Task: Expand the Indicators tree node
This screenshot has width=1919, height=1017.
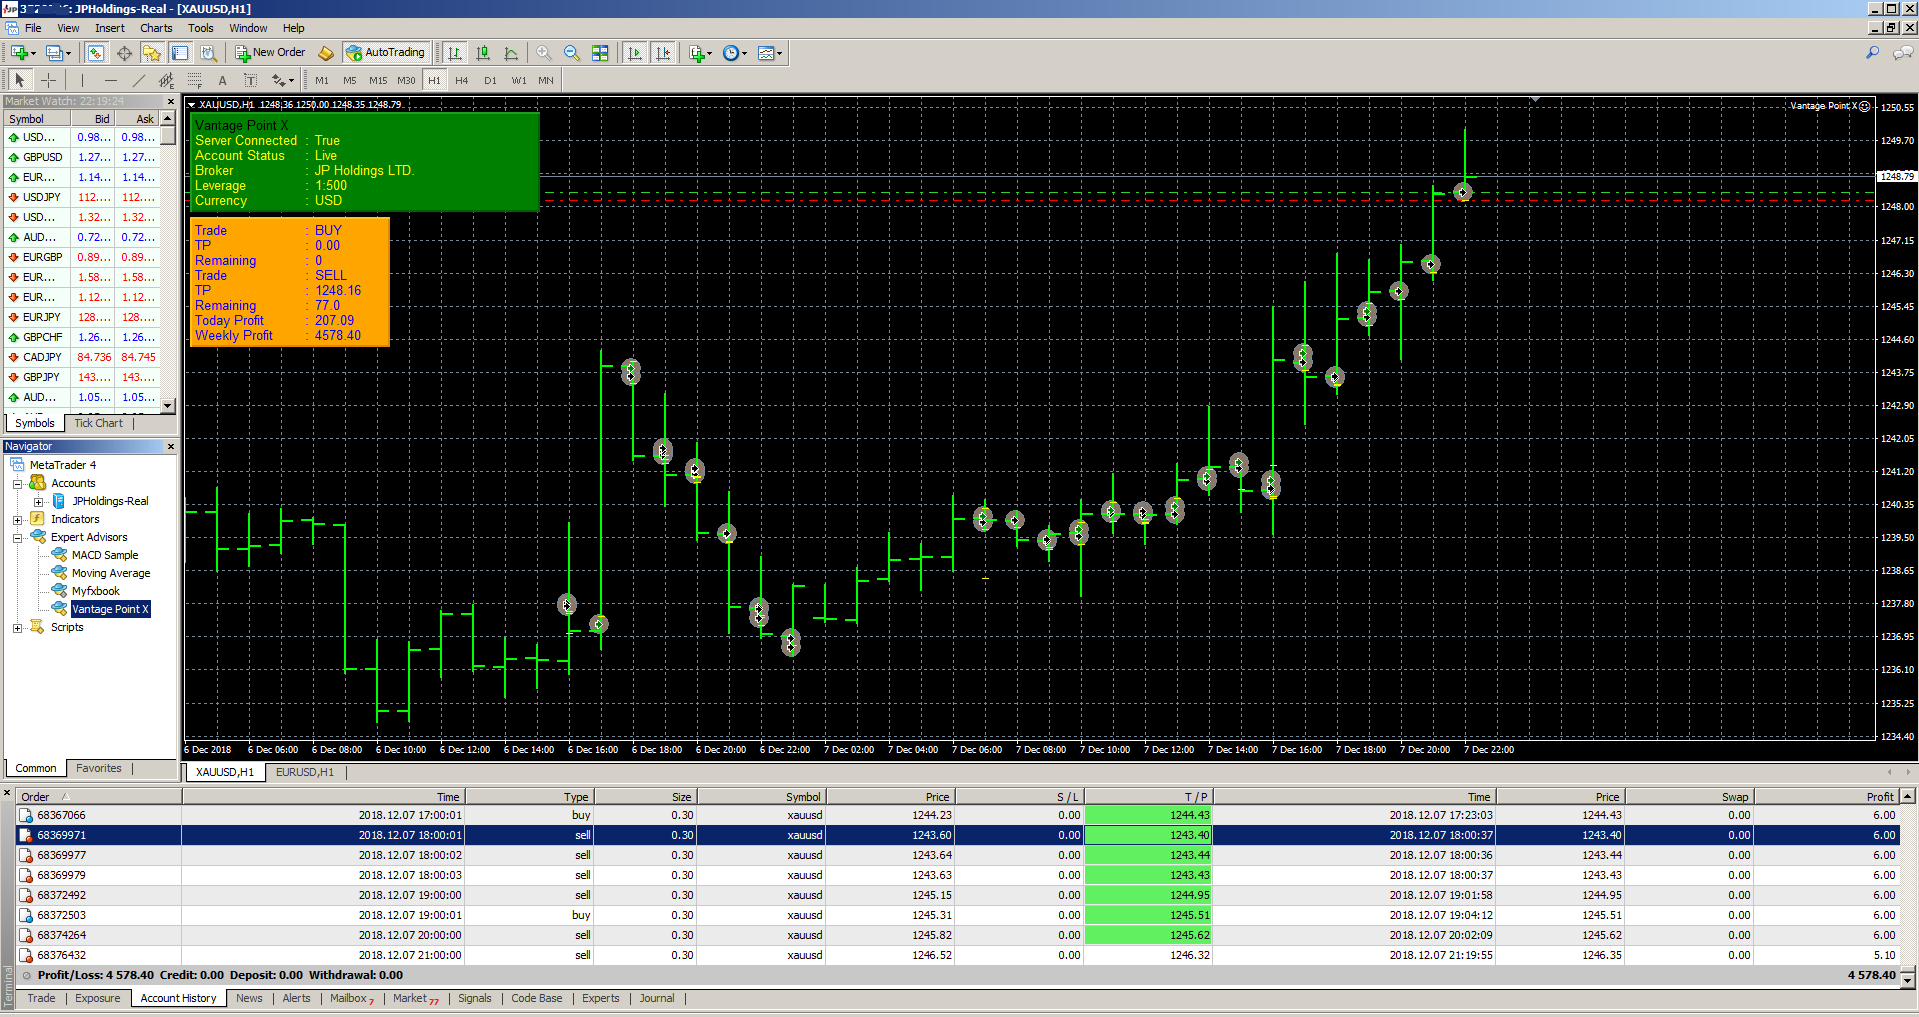Action: [x=17, y=520]
